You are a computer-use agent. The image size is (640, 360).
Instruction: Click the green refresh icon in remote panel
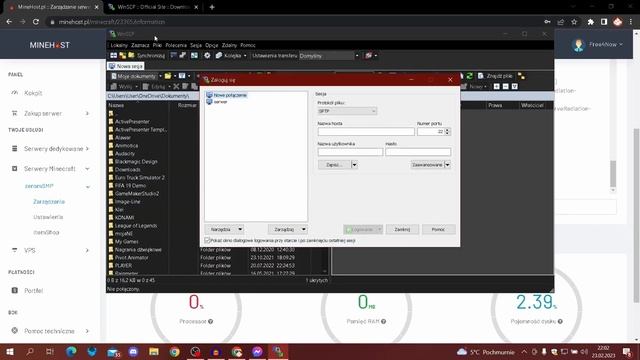pos(469,76)
